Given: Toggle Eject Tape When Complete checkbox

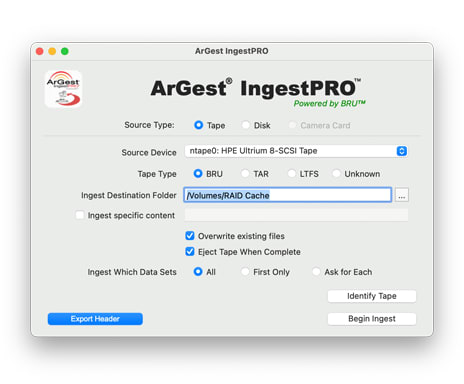Looking at the screenshot, I should point(190,251).
